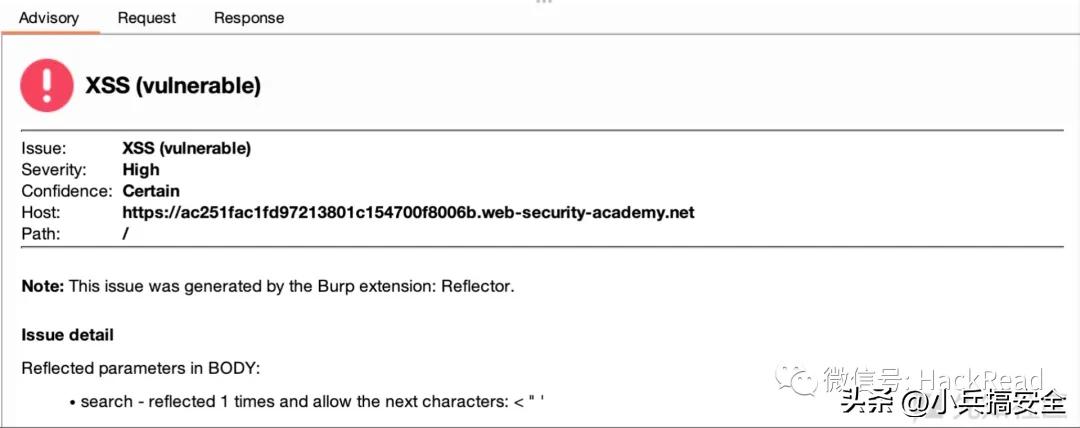Select the Issue value XSS (vulnerable)

pyautogui.click(x=187, y=148)
